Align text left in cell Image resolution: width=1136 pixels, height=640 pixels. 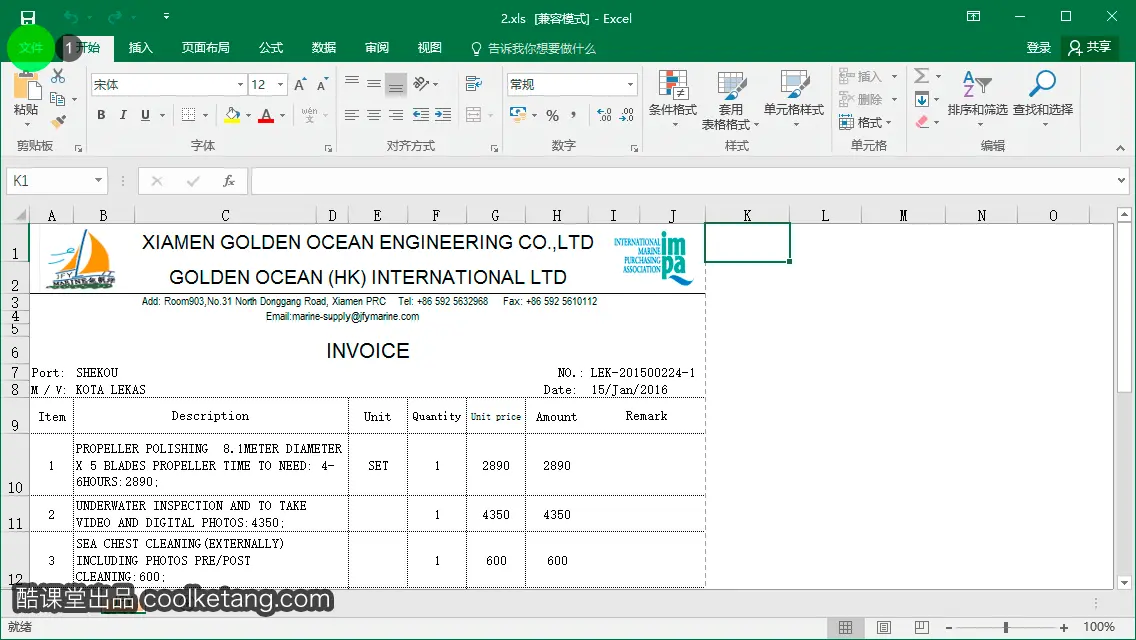[352, 115]
